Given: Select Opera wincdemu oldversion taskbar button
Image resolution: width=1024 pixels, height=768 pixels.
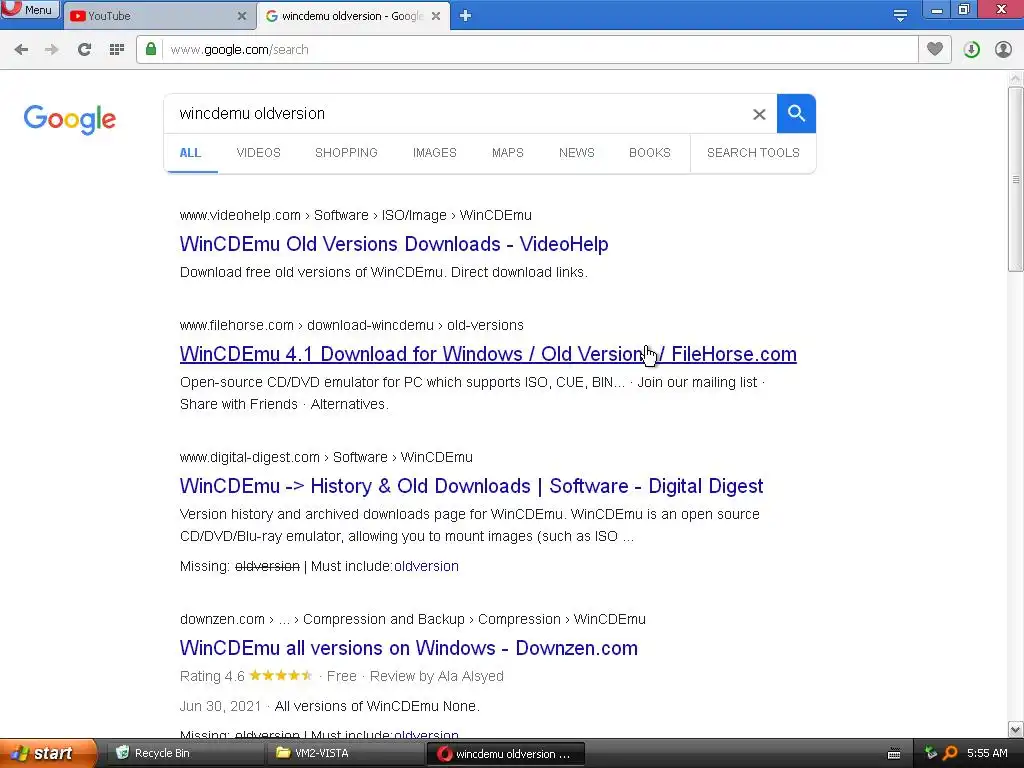Looking at the screenshot, I should point(505,753).
